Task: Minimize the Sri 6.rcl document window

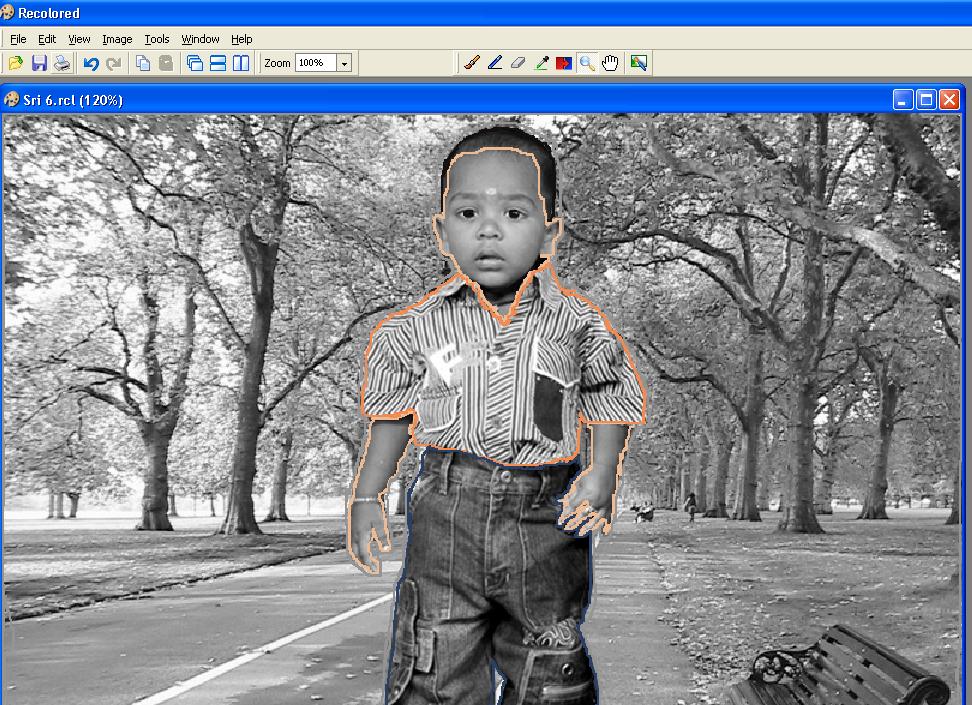Action: pyautogui.click(x=903, y=100)
